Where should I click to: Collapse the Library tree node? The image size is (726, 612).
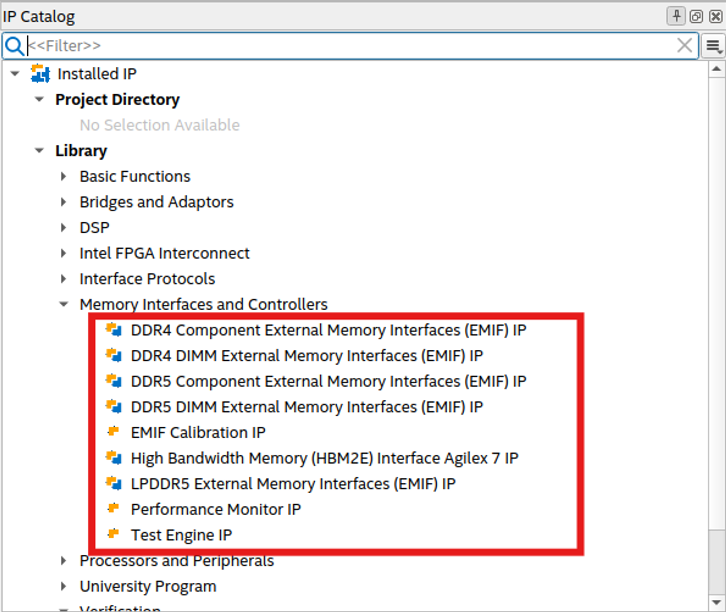(39, 150)
